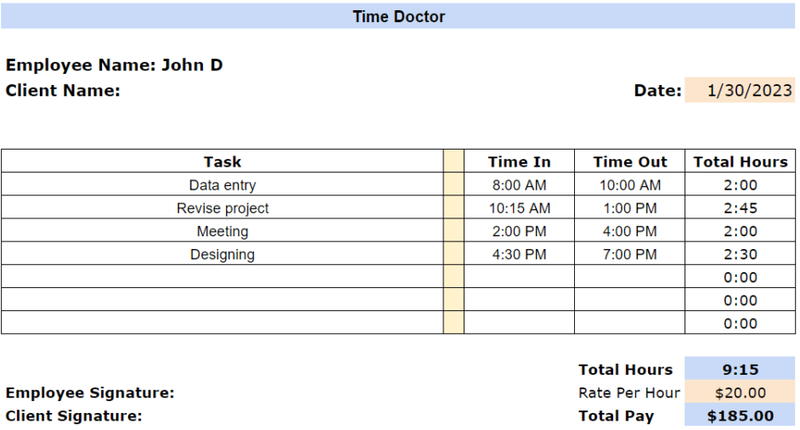The height and width of the screenshot is (430, 800).
Task: Select the 'Meeting' task cell
Action: pos(222,231)
